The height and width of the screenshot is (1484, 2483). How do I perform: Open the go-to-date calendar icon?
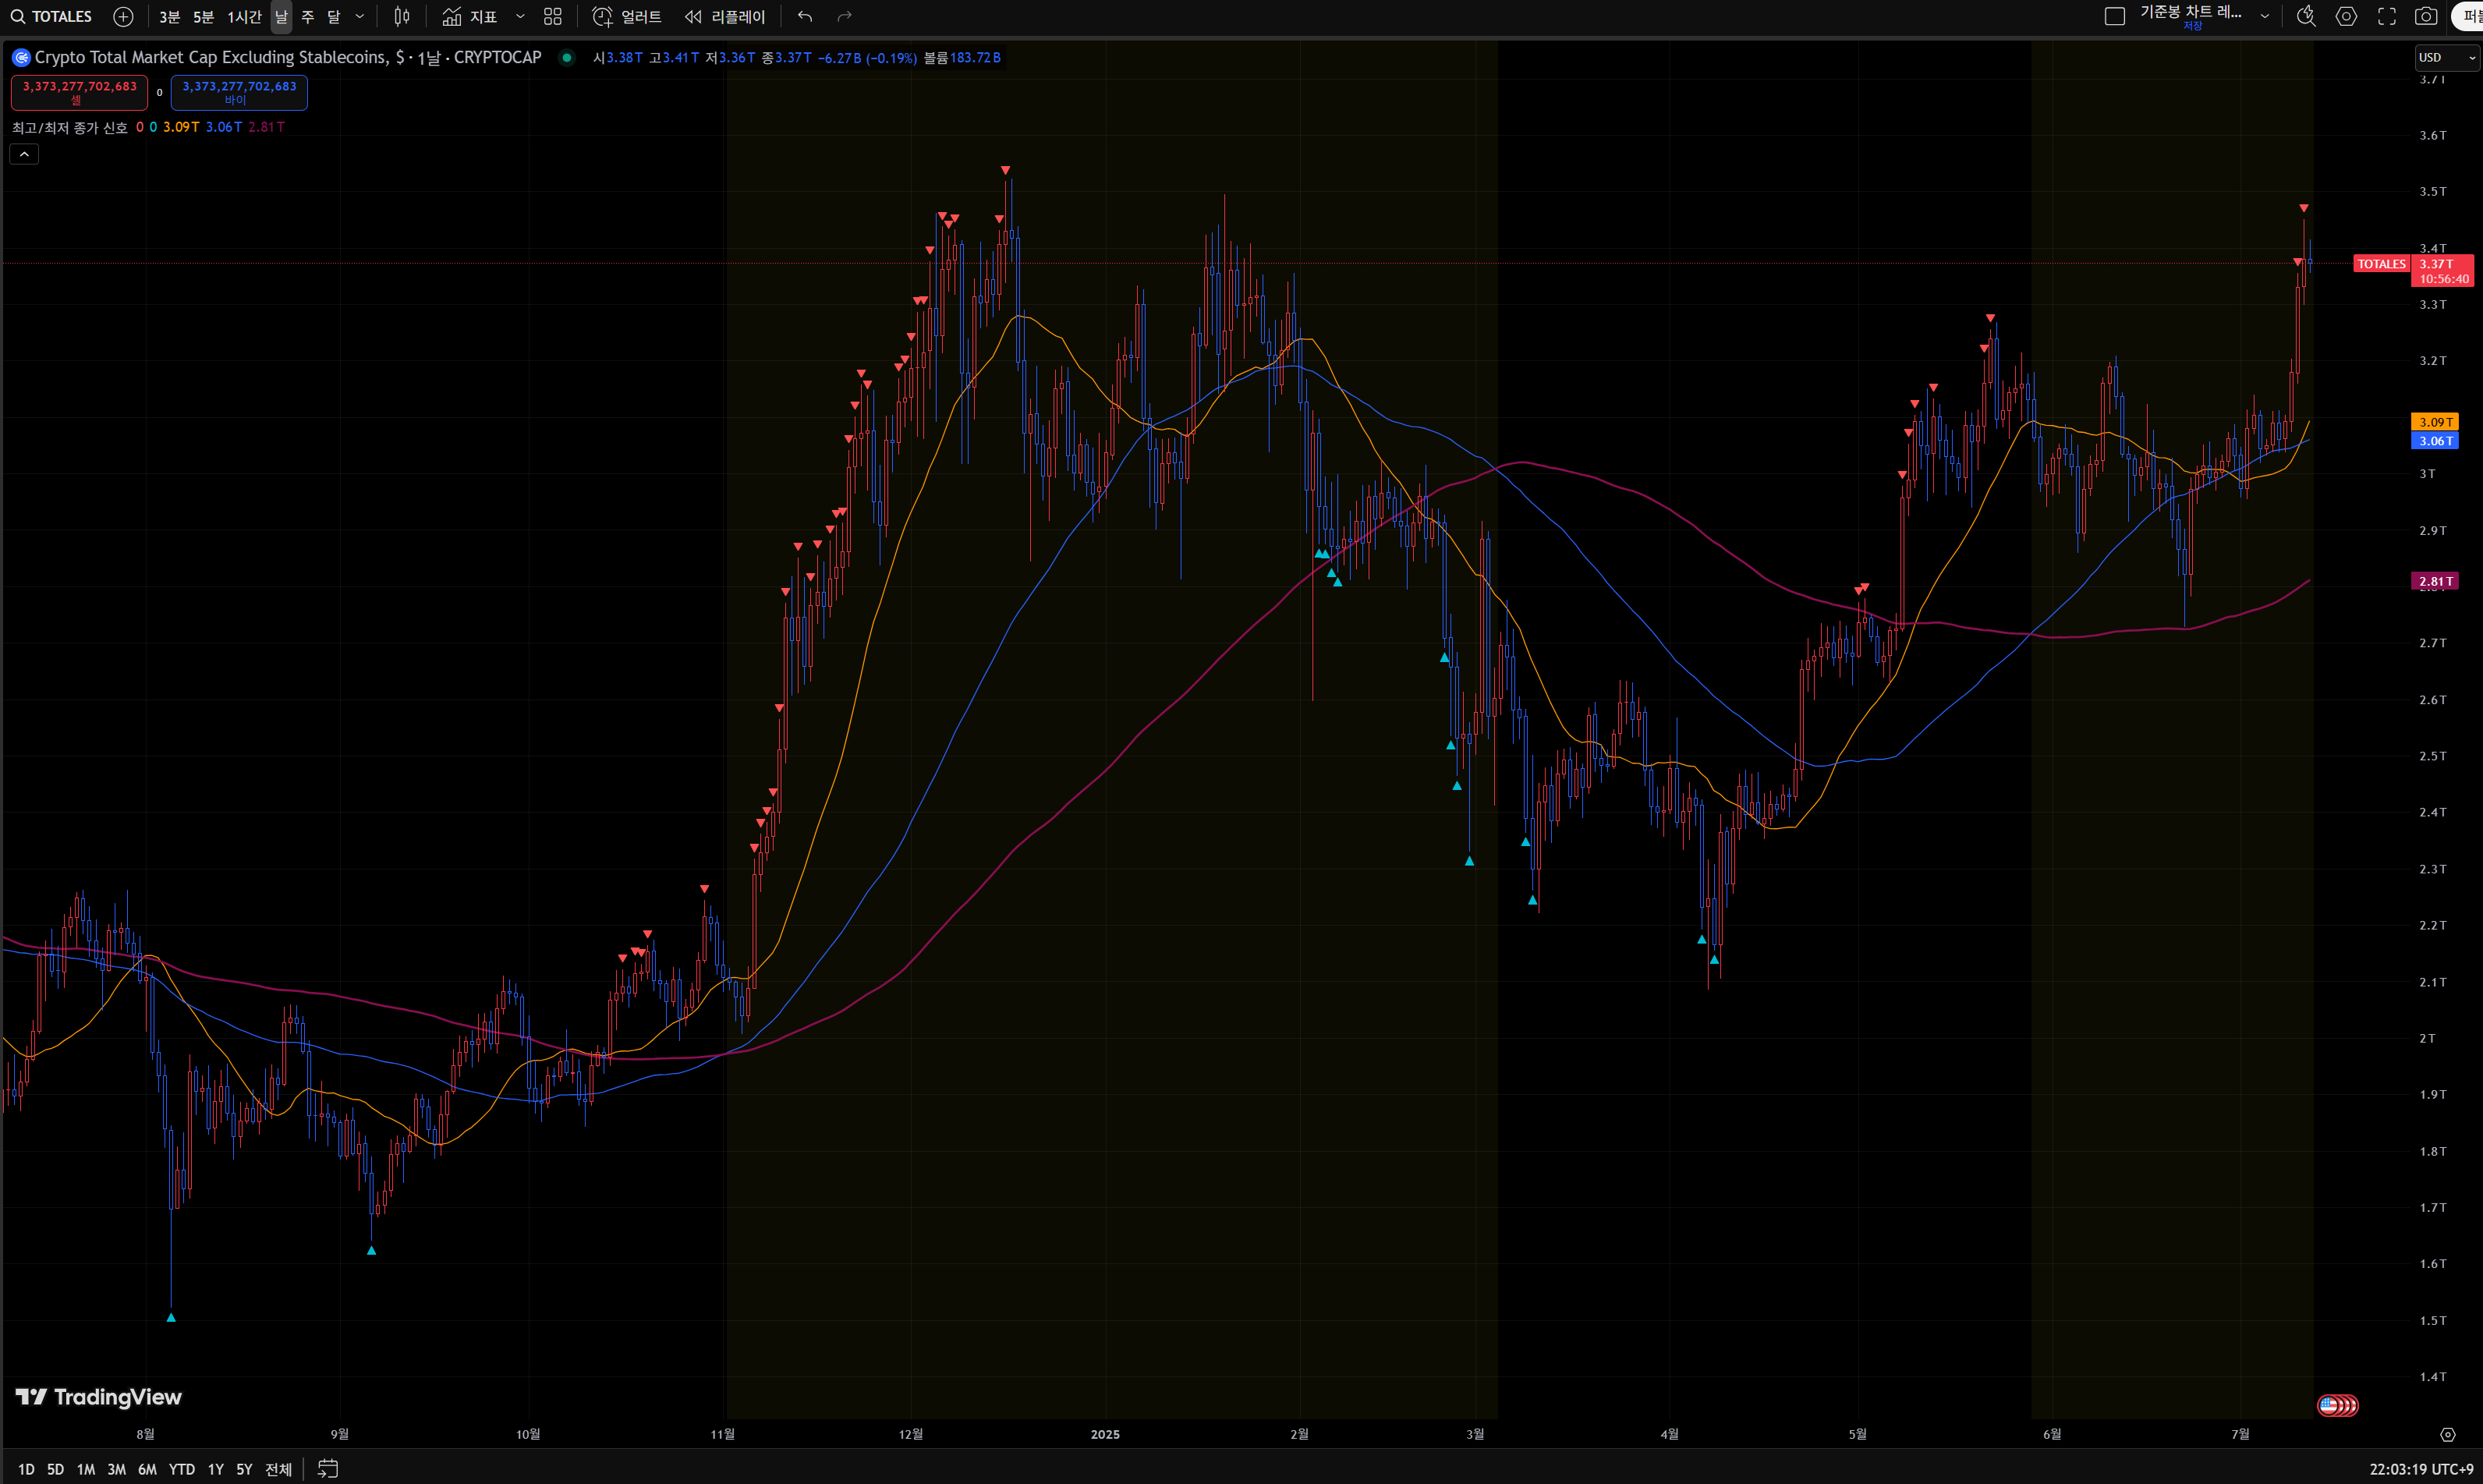pyautogui.click(x=328, y=1469)
